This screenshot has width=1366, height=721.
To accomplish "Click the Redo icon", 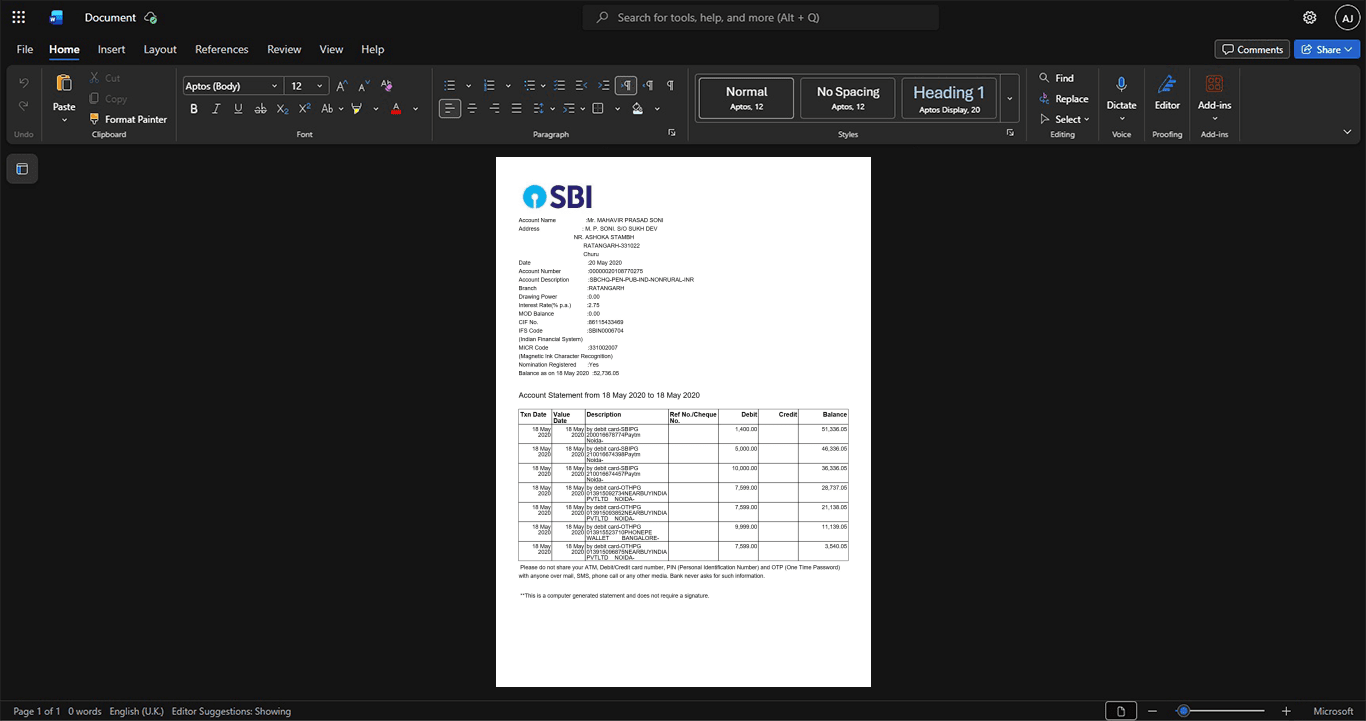I will pos(24,105).
